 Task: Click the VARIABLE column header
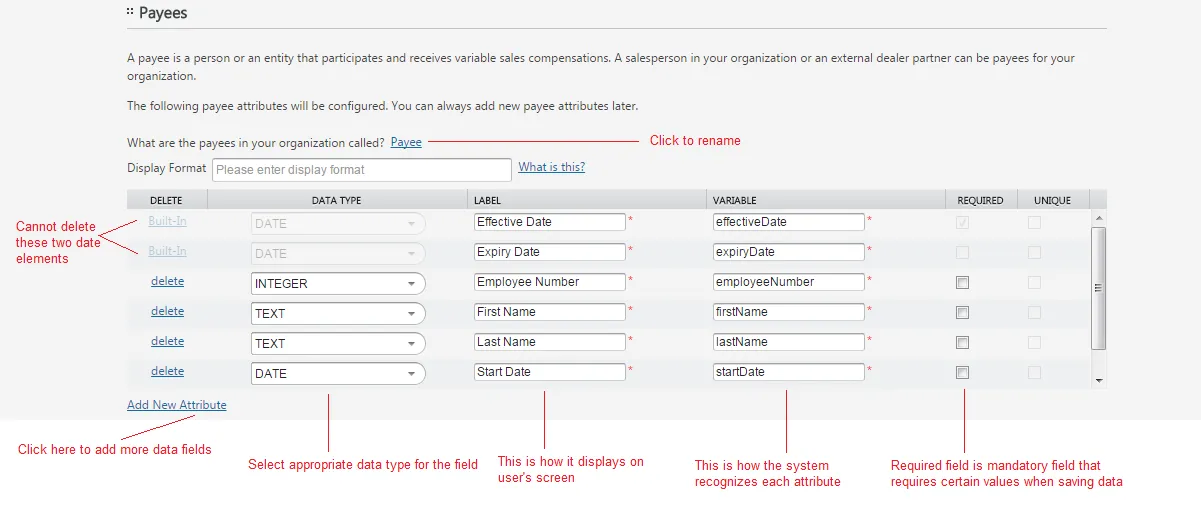(x=826, y=200)
